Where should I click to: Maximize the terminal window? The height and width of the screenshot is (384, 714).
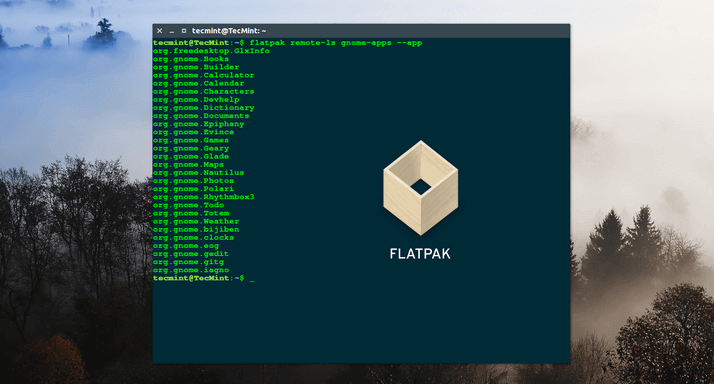point(184,31)
